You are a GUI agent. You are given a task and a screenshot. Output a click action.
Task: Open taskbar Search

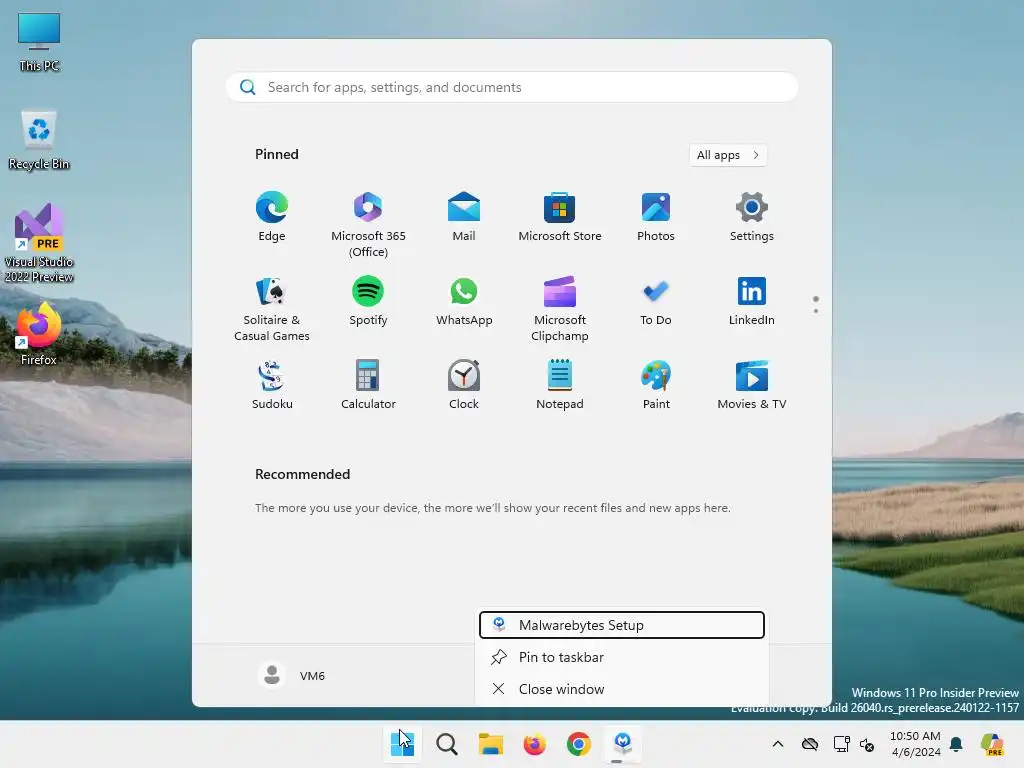[447, 744]
